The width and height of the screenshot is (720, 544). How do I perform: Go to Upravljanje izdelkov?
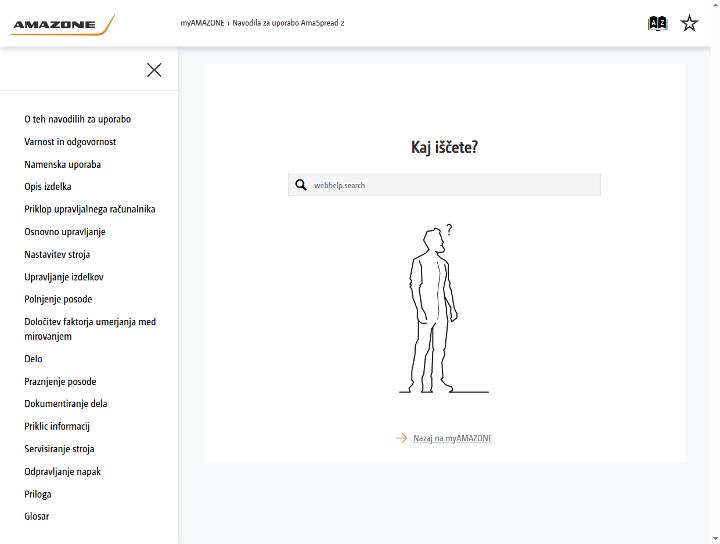[x=64, y=277]
